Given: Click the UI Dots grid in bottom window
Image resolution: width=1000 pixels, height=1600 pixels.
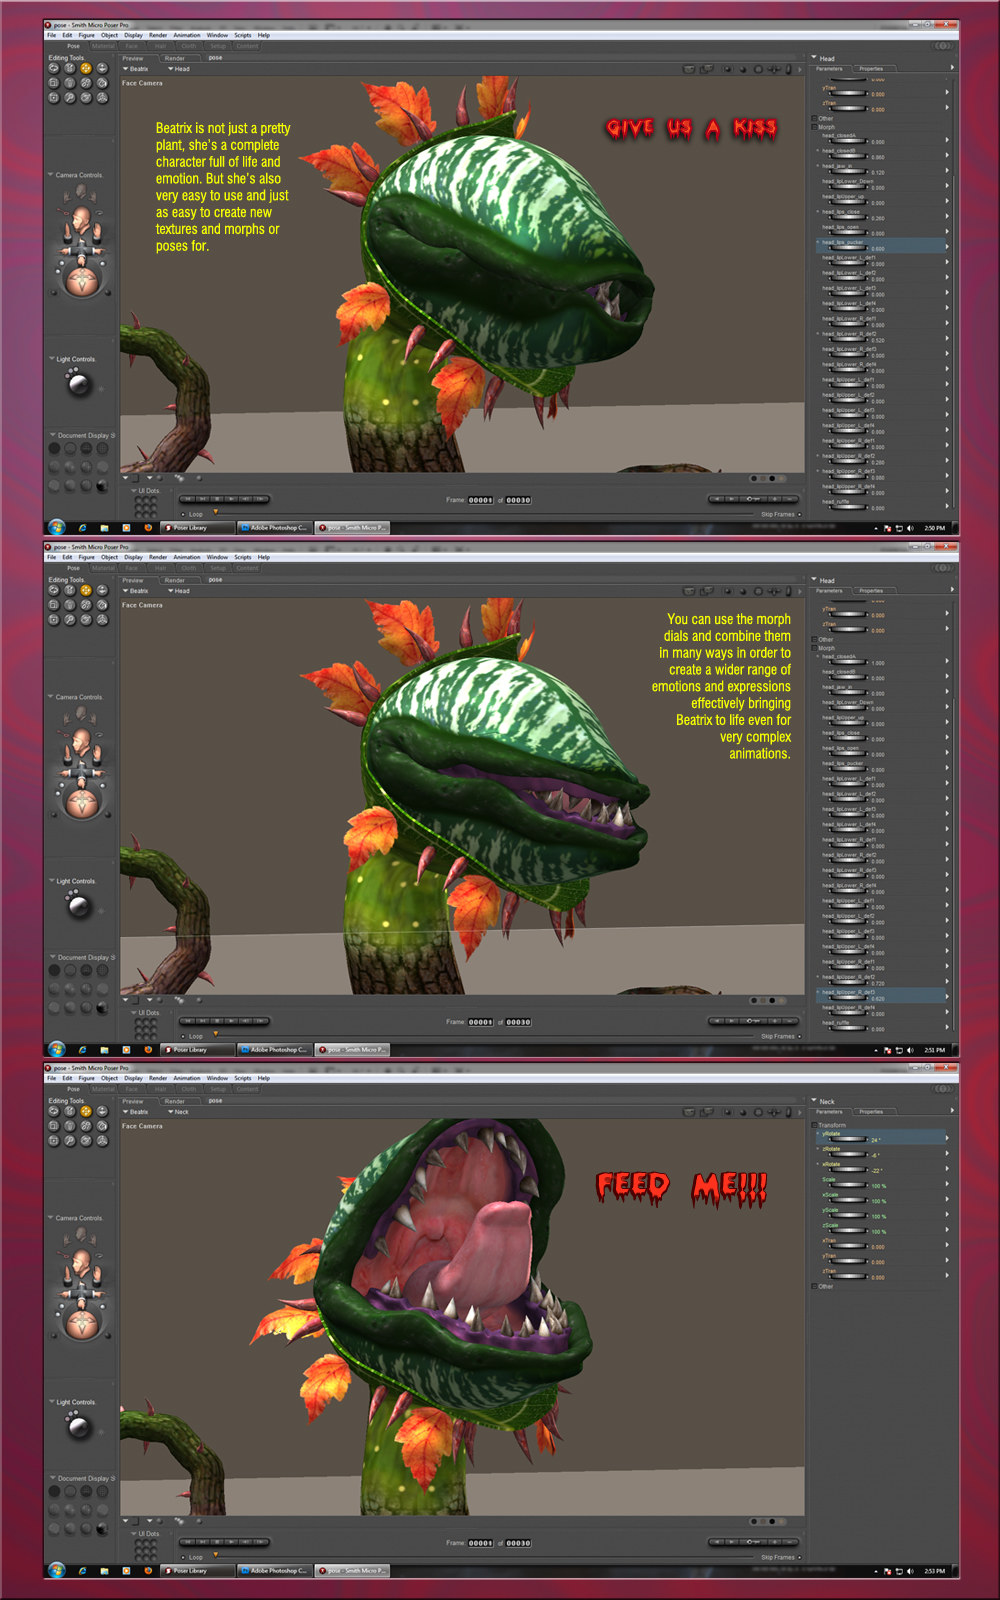Looking at the screenshot, I should point(145,1550).
